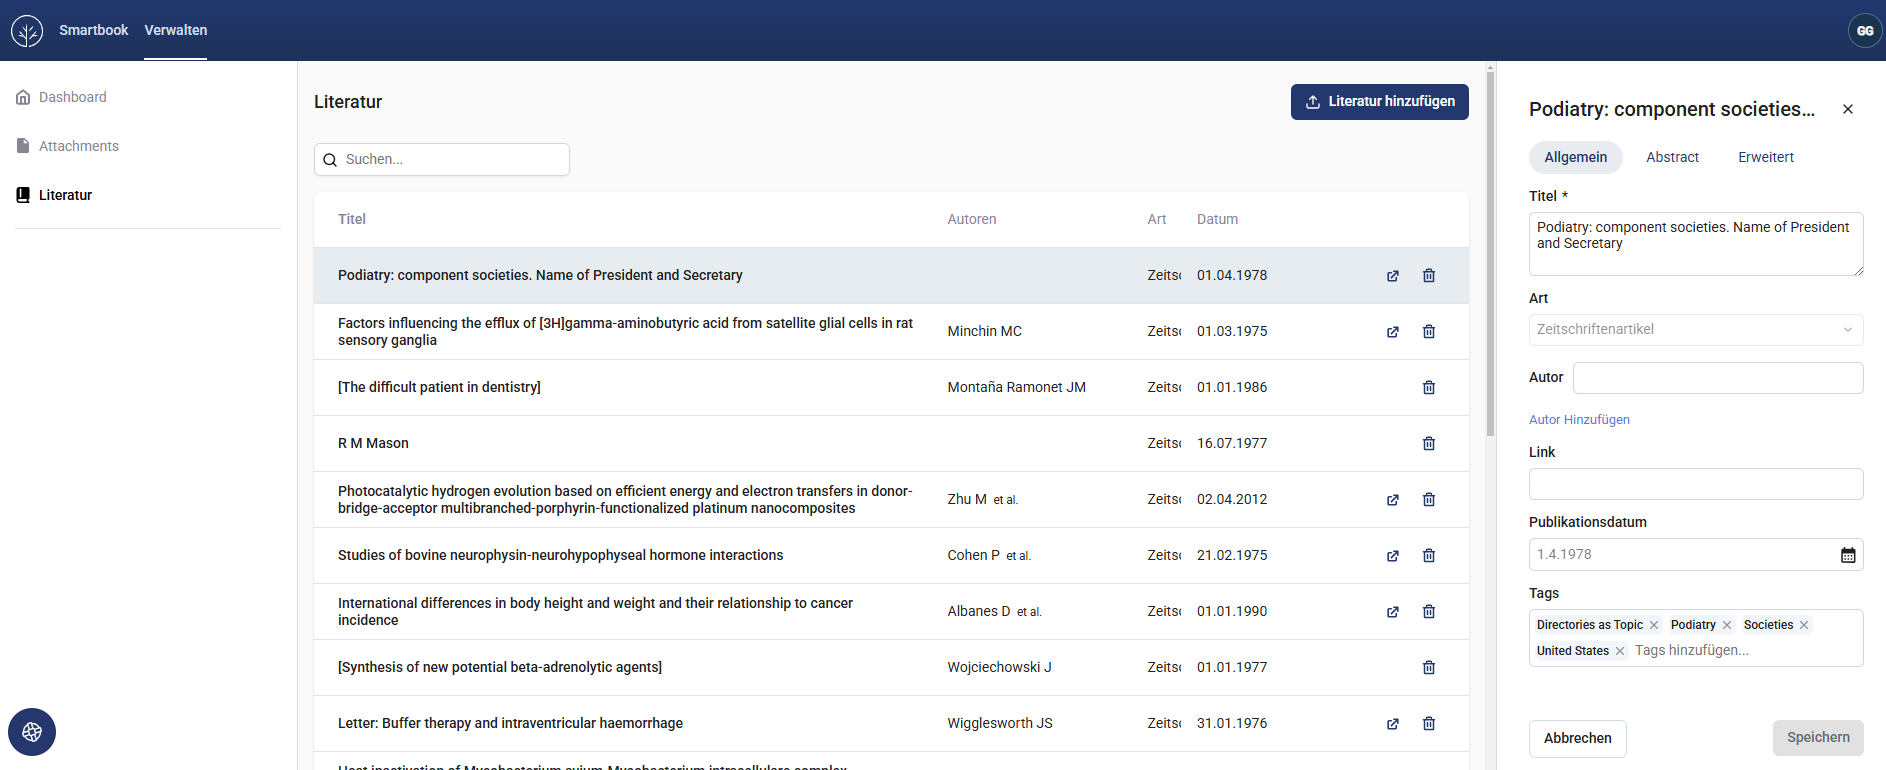
Task: Click the Autor Hinzufügen link
Action: (x=1579, y=420)
